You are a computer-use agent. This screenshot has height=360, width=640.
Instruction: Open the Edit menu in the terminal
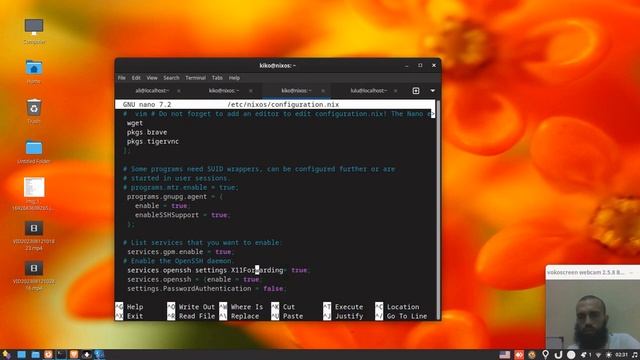click(136, 78)
